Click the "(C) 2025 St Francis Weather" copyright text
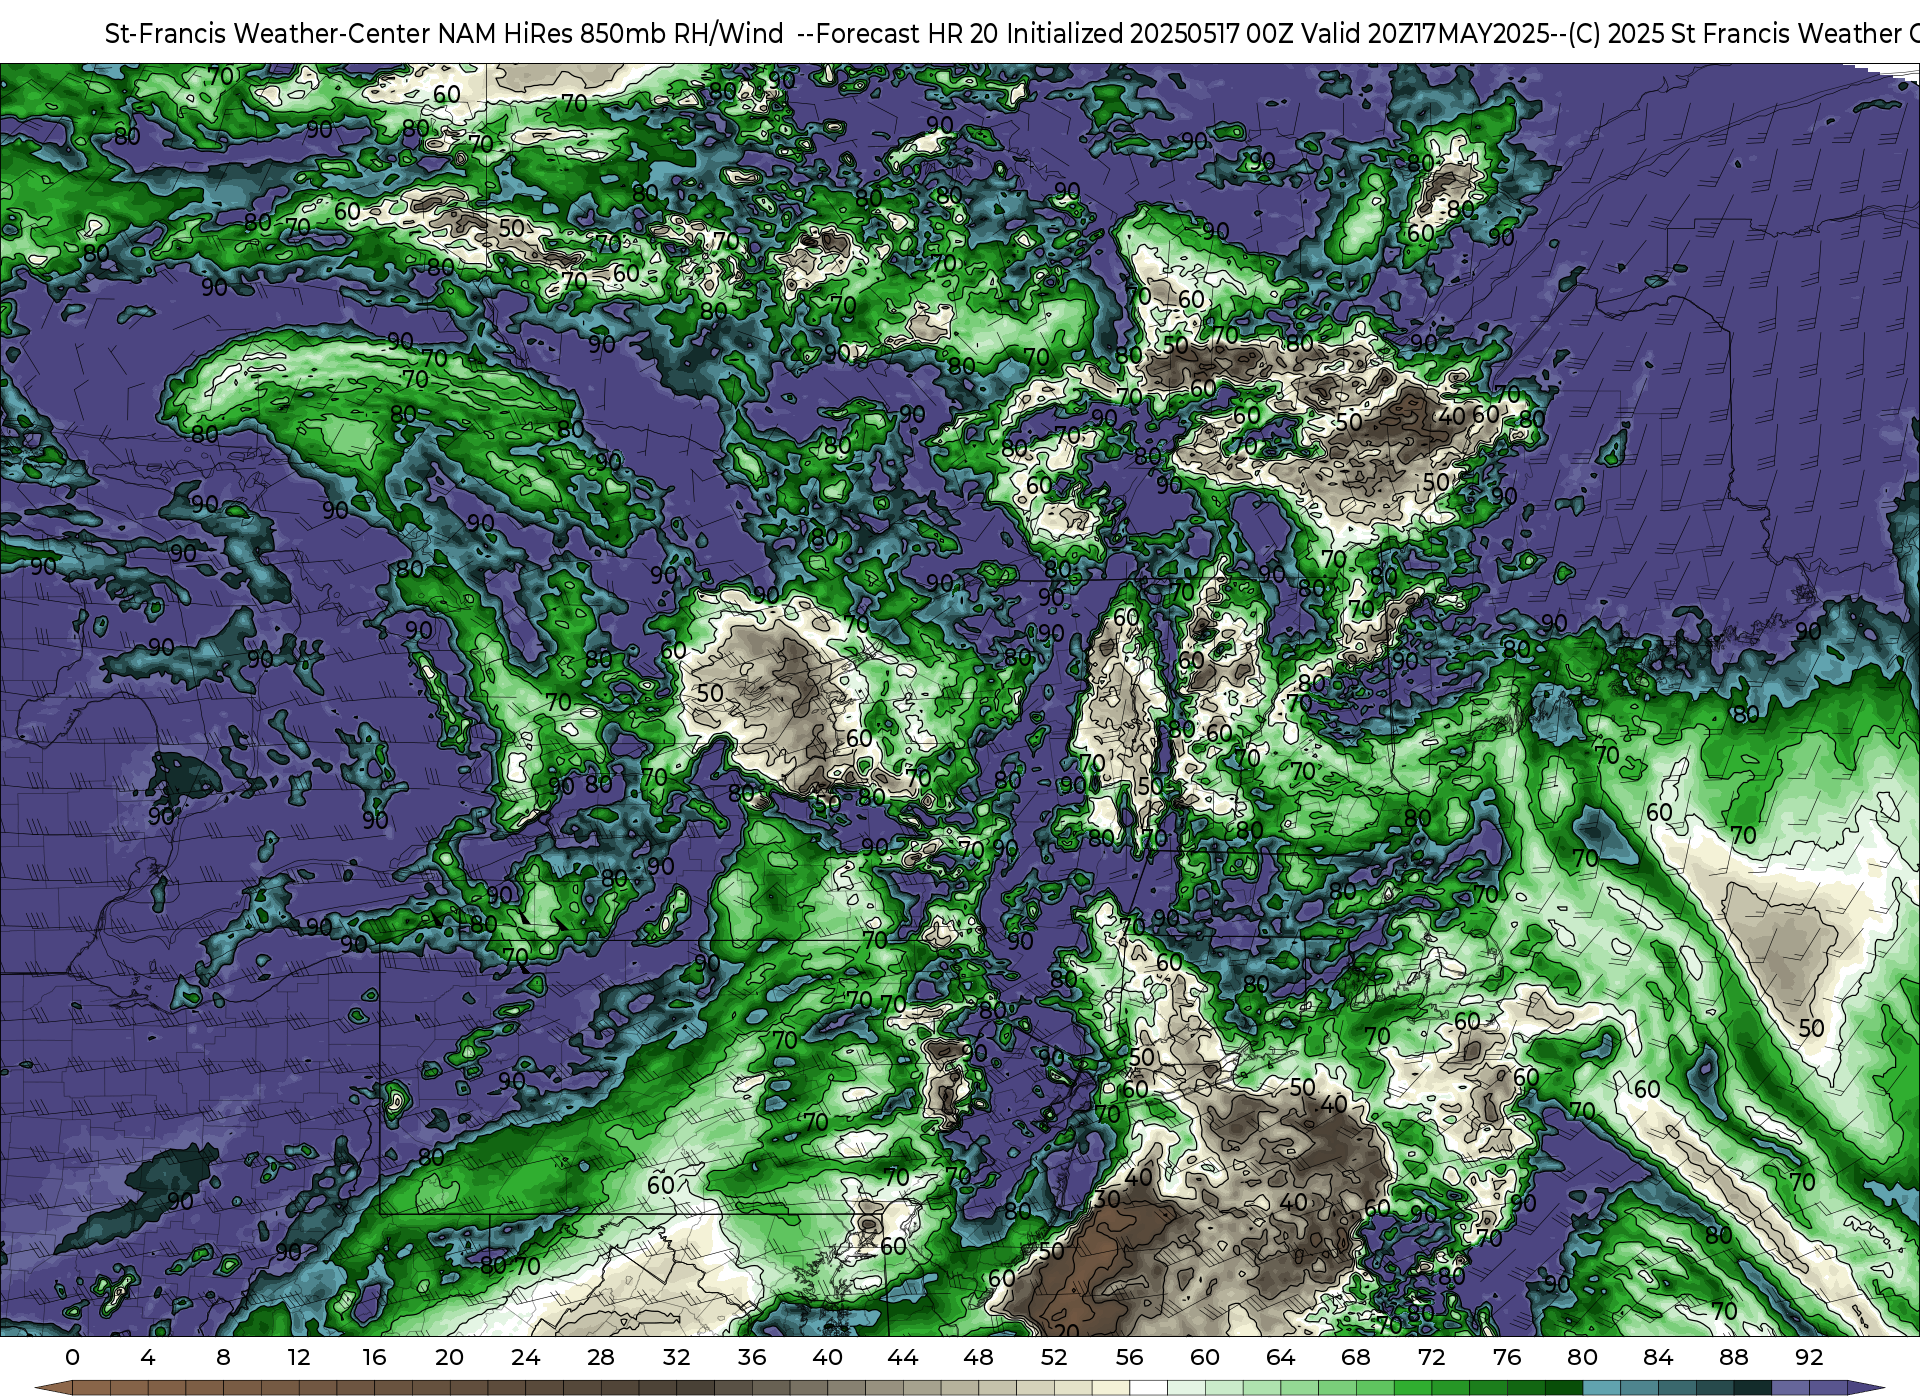 pyautogui.click(x=1735, y=34)
